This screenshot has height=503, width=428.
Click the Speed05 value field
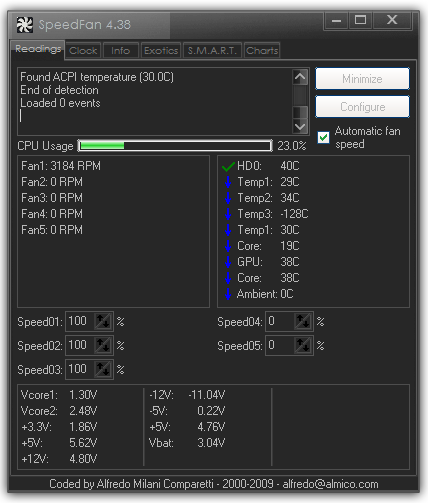[280, 345]
